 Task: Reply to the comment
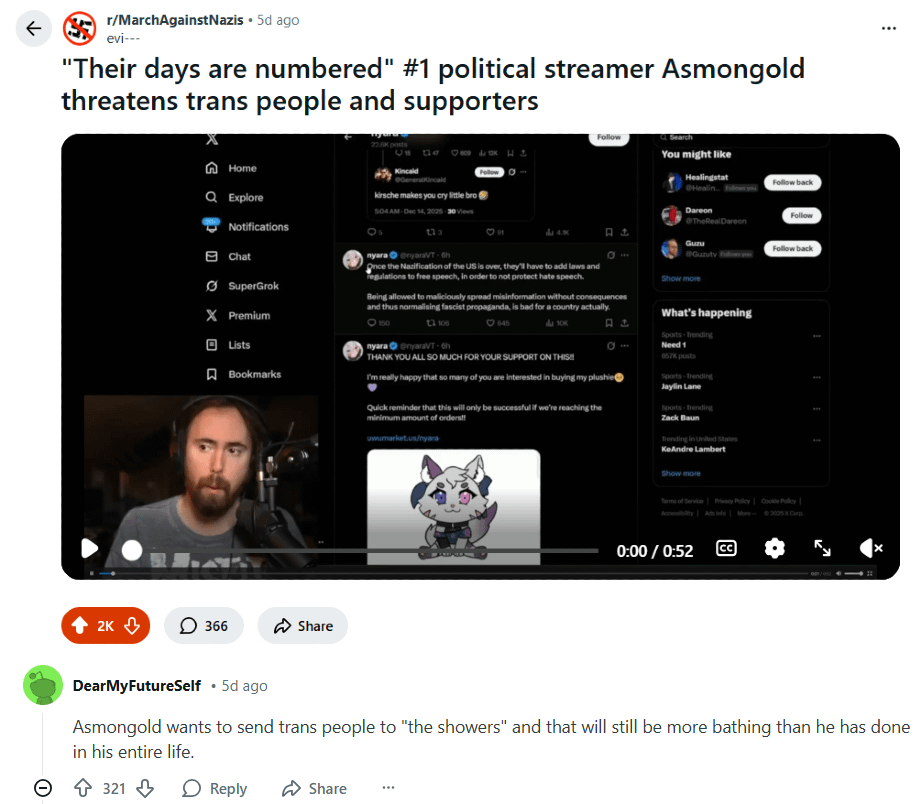pyautogui.click(x=215, y=788)
